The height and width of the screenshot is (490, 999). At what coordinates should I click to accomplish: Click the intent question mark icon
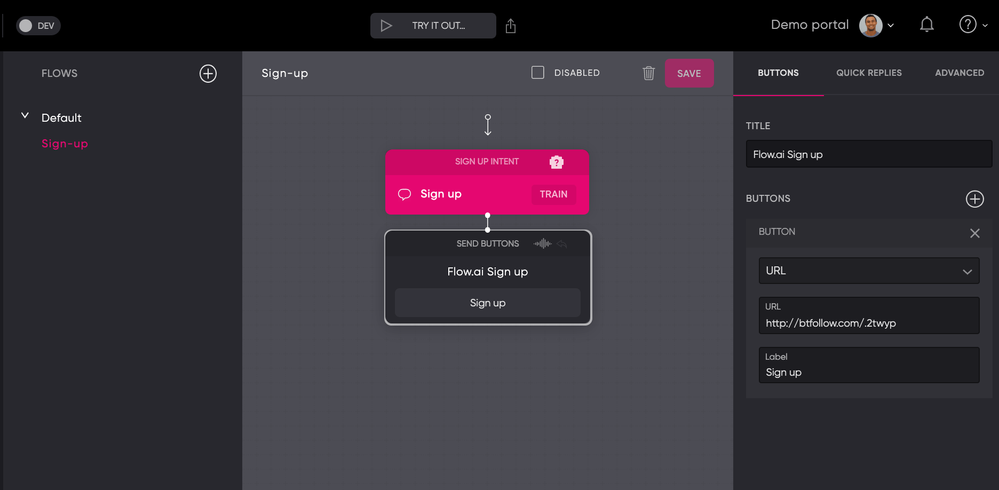pos(556,162)
